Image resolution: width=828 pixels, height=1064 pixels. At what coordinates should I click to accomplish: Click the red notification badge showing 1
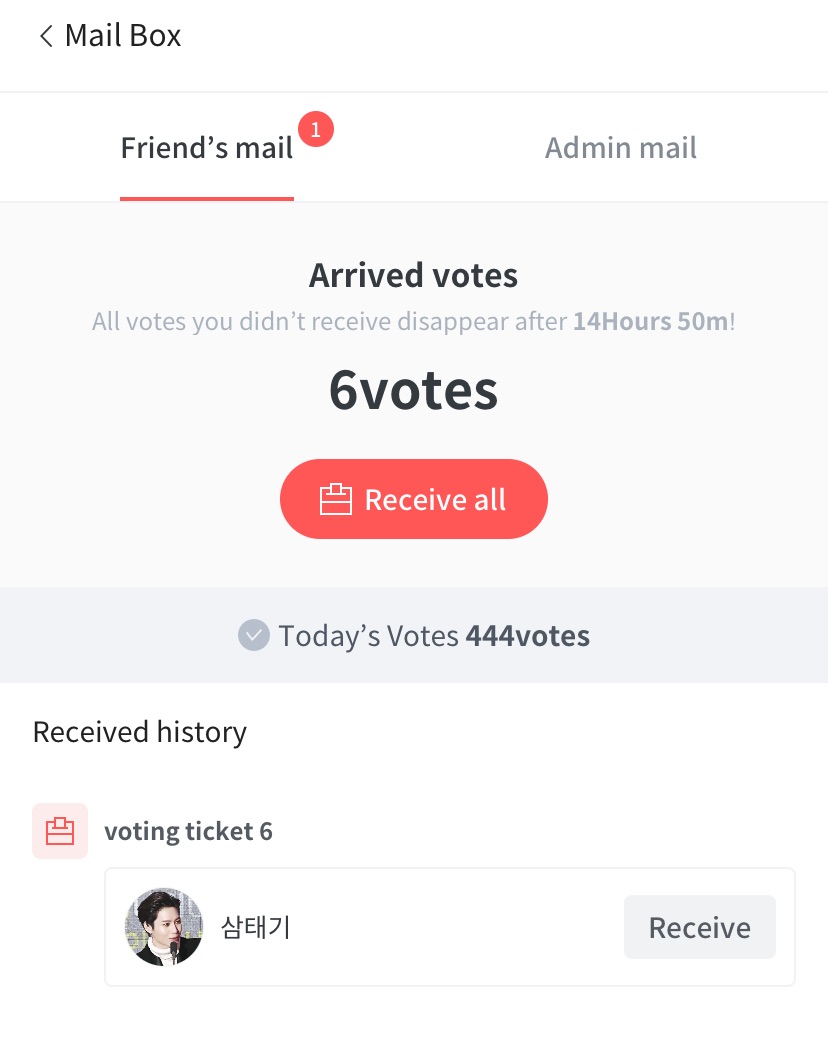(315, 129)
